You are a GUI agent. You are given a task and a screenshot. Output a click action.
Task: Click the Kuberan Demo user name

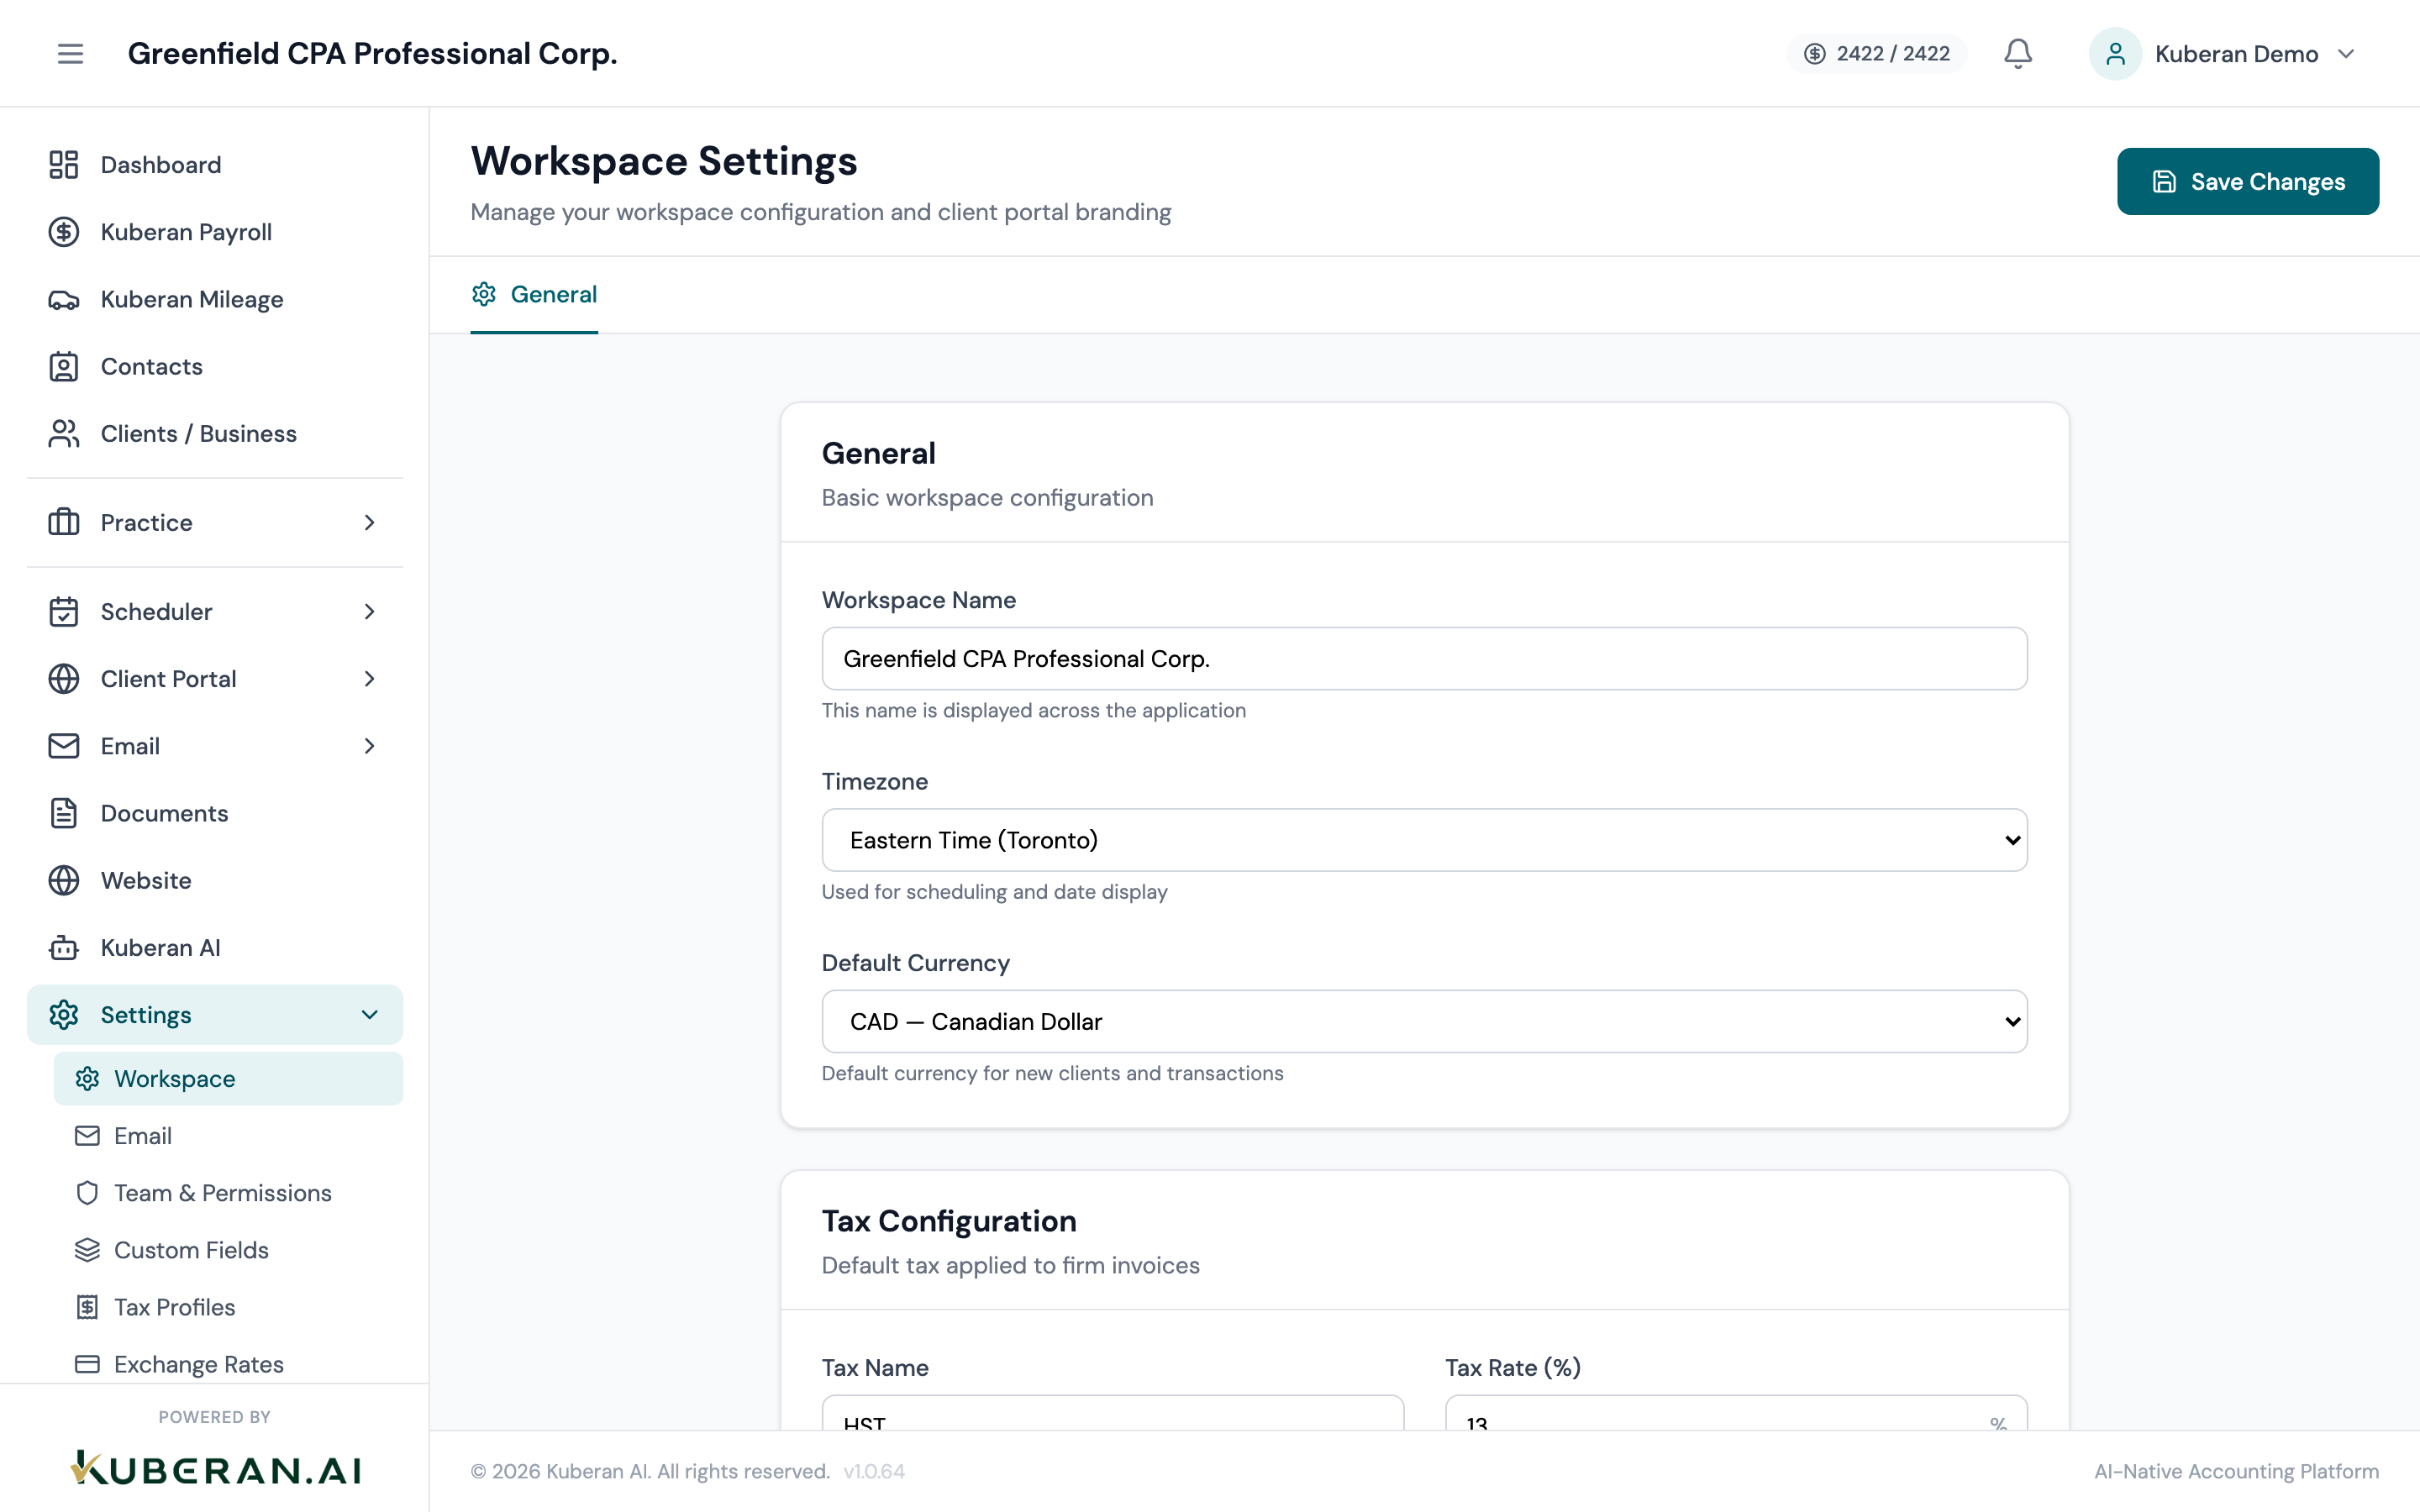pos(2236,54)
